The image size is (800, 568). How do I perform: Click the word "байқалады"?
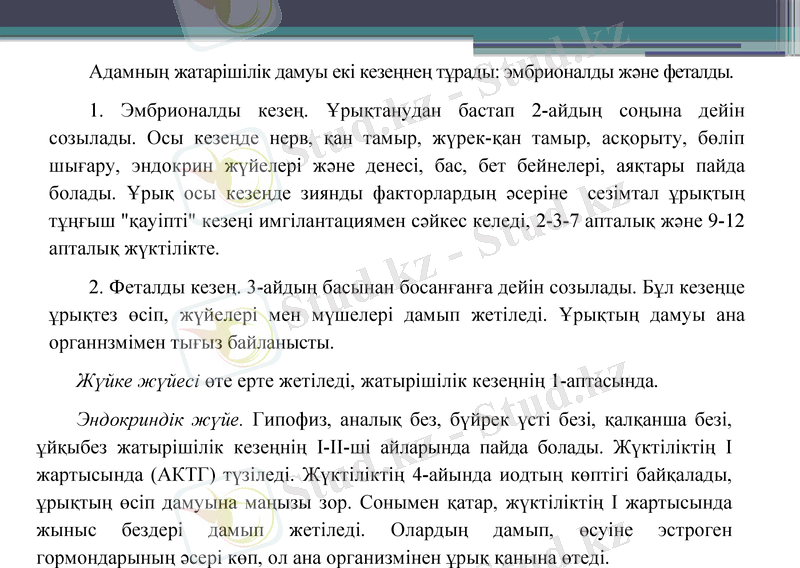(684, 475)
